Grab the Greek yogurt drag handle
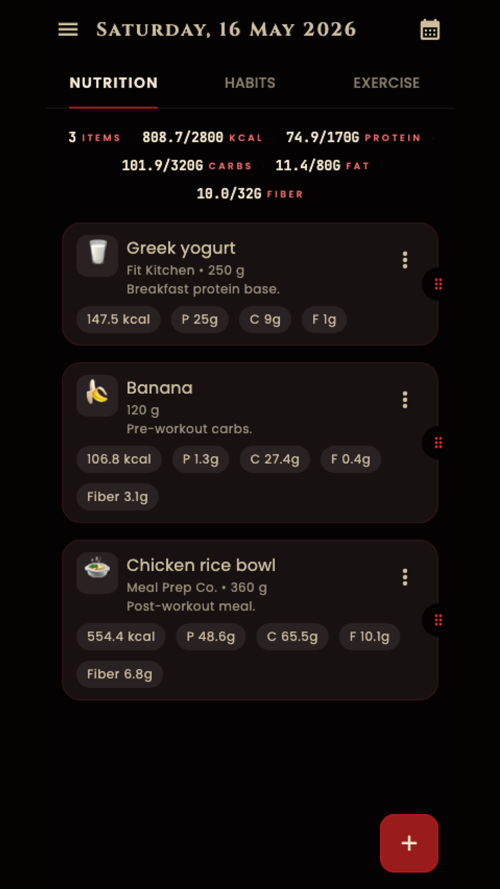 click(438, 284)
